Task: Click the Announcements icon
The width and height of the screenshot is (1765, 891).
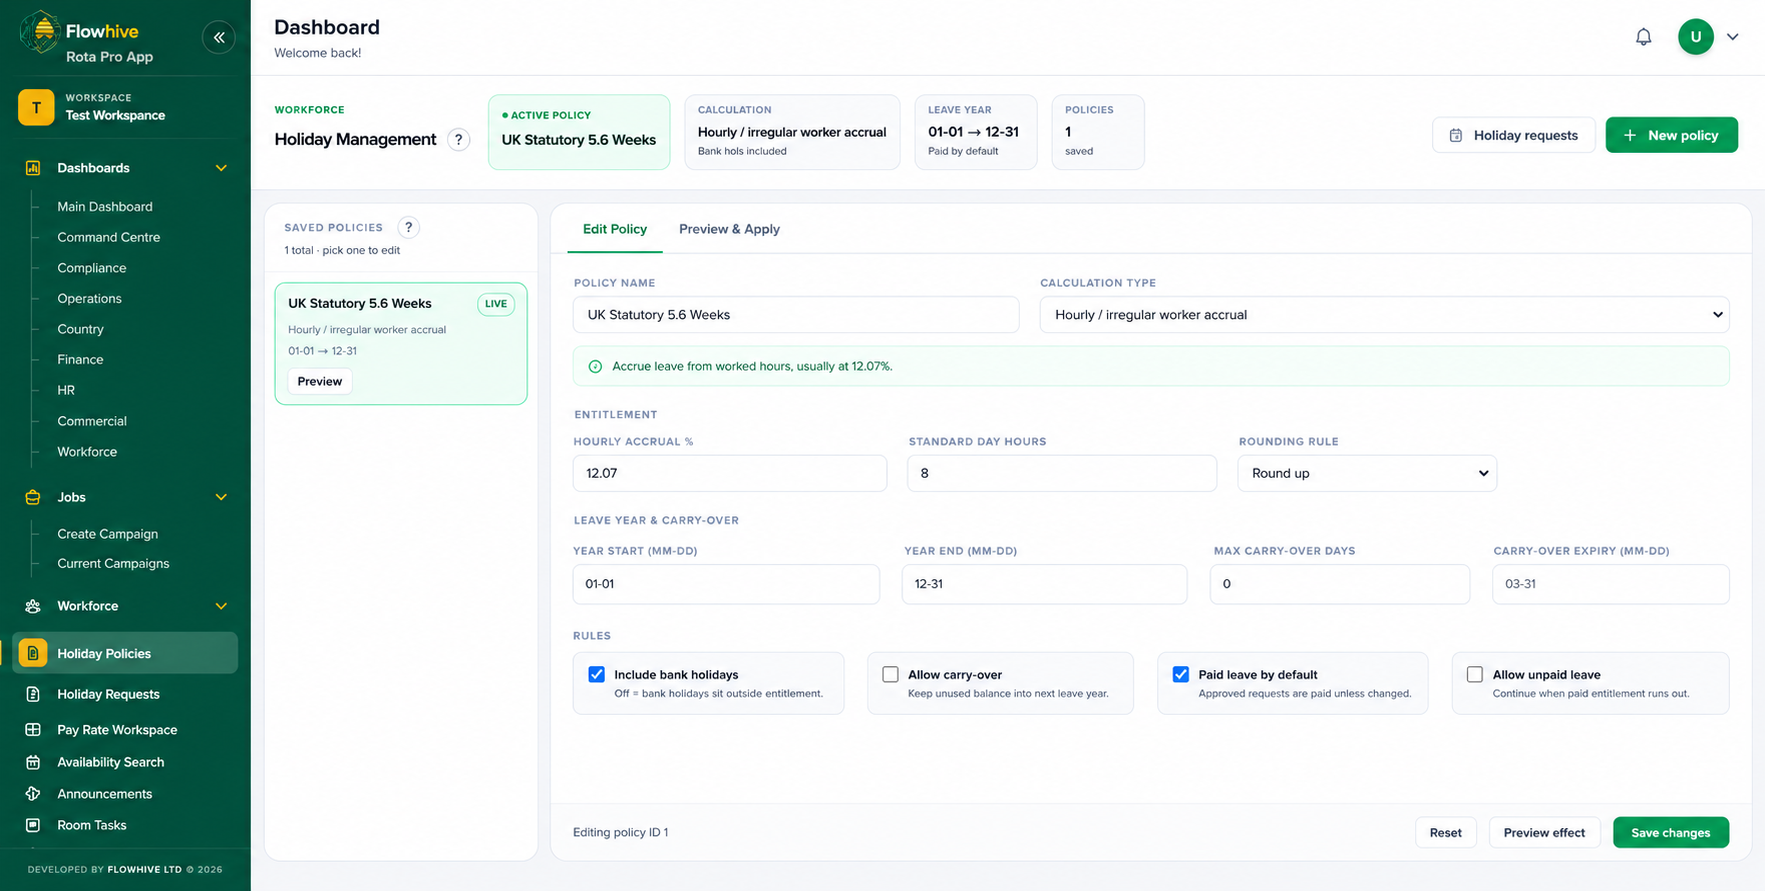Action: click(x=33, y=794)
